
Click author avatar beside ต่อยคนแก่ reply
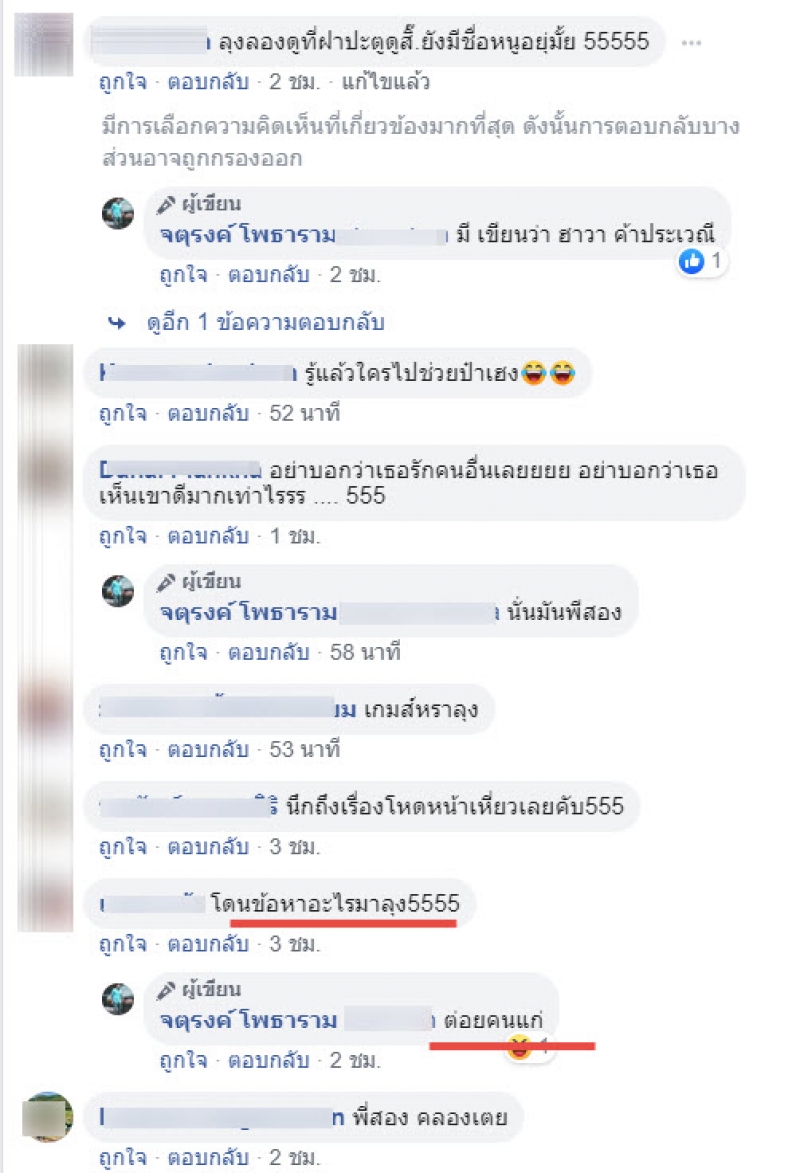118,999
